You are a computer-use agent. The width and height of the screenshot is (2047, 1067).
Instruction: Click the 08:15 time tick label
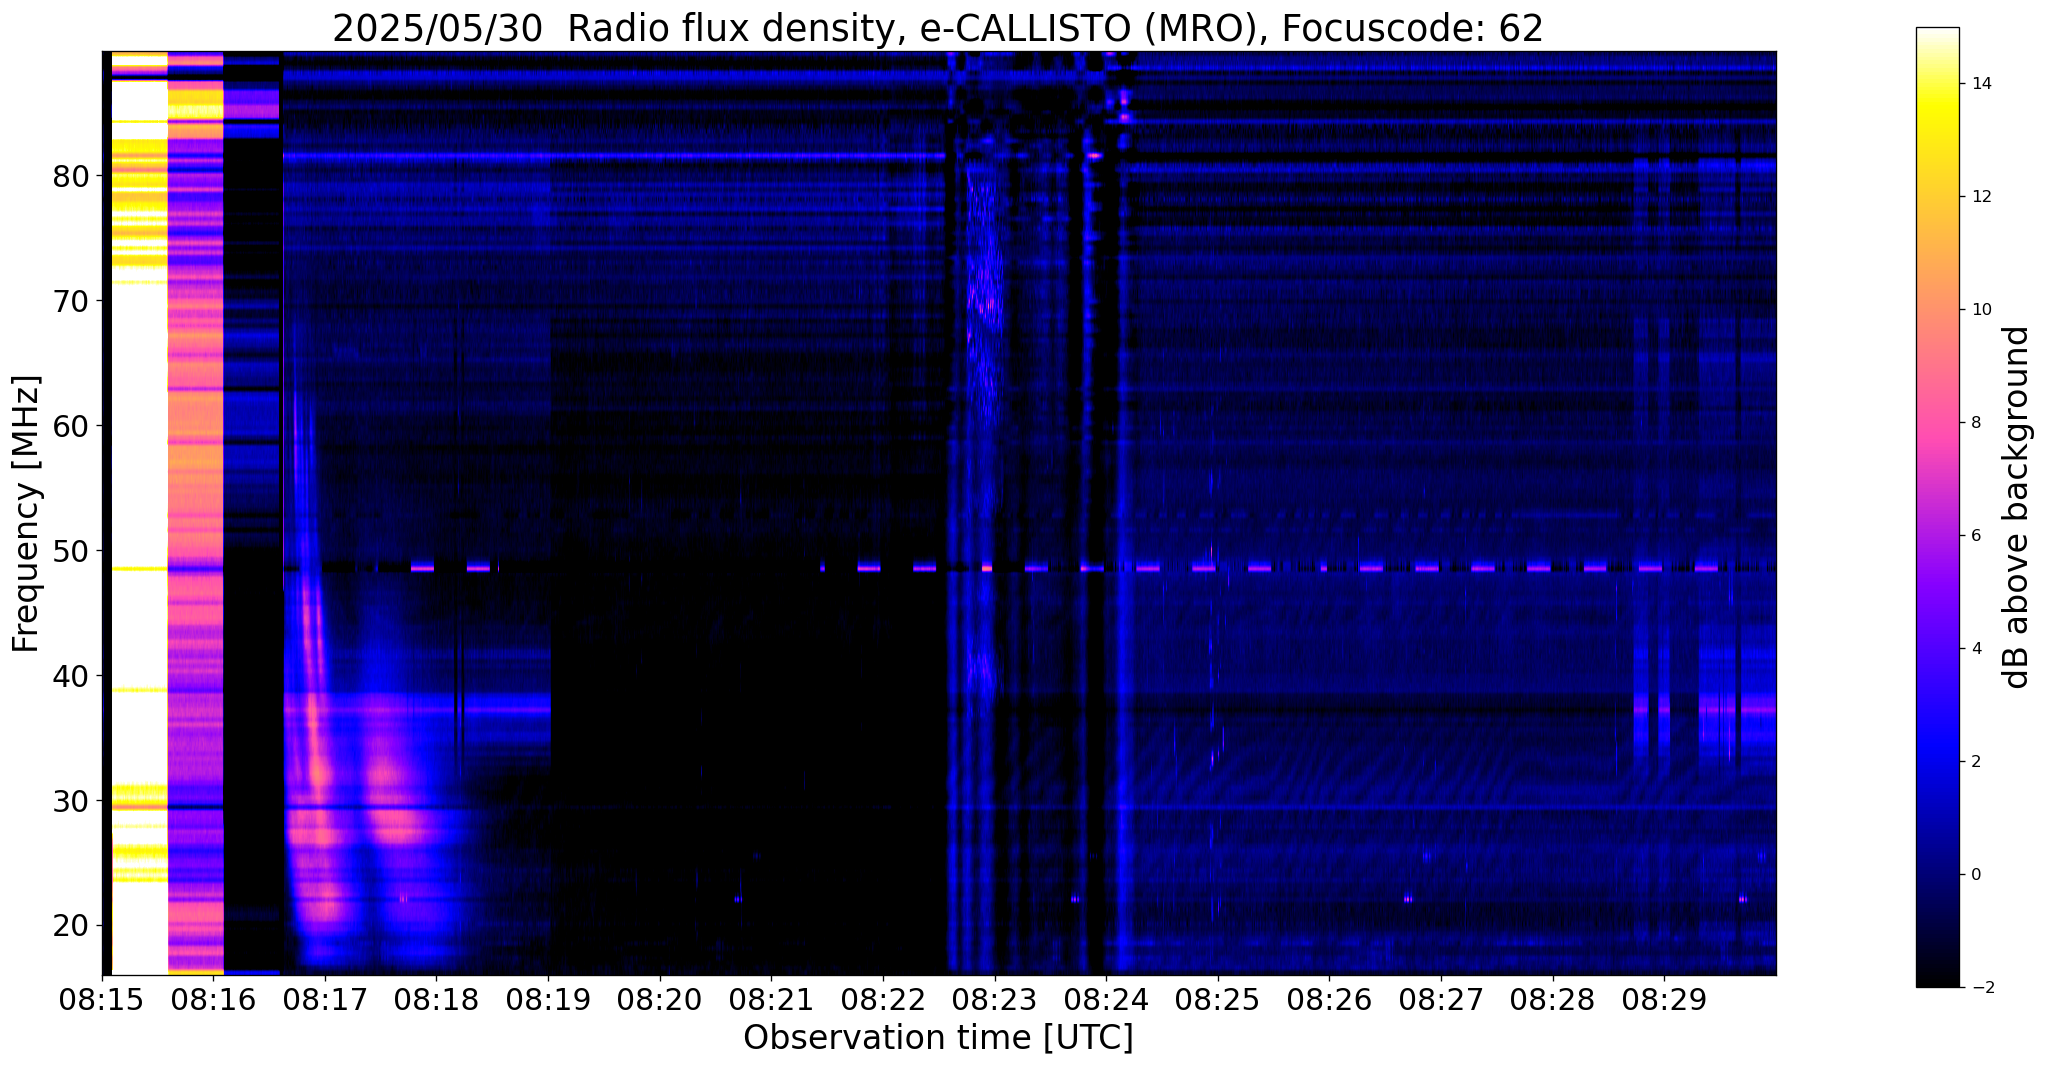102,999
